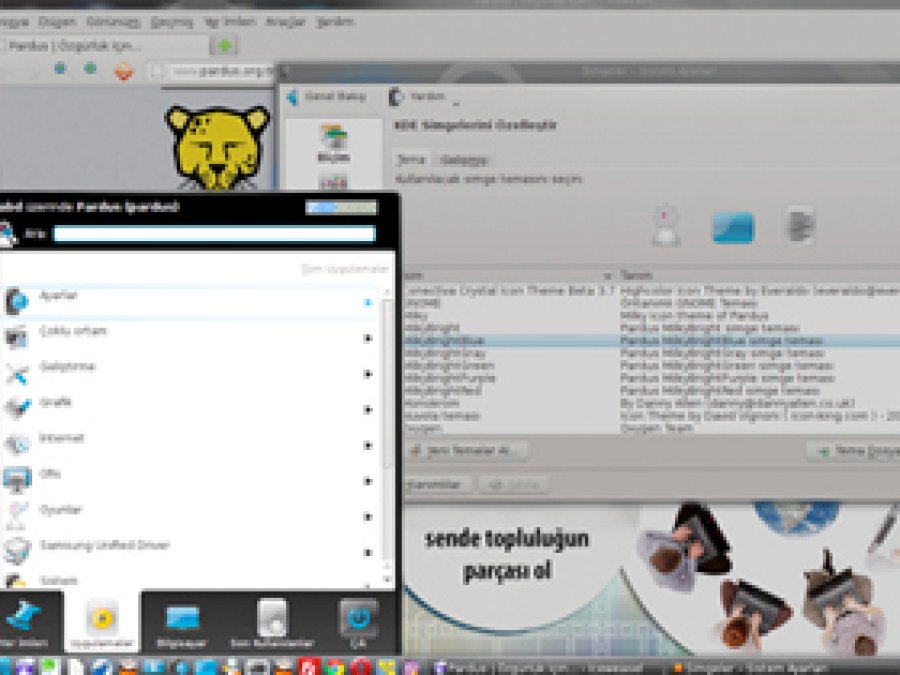Click the sende topluluğun parçası ol banner
The image size is (900, 675).
(506, 554)
